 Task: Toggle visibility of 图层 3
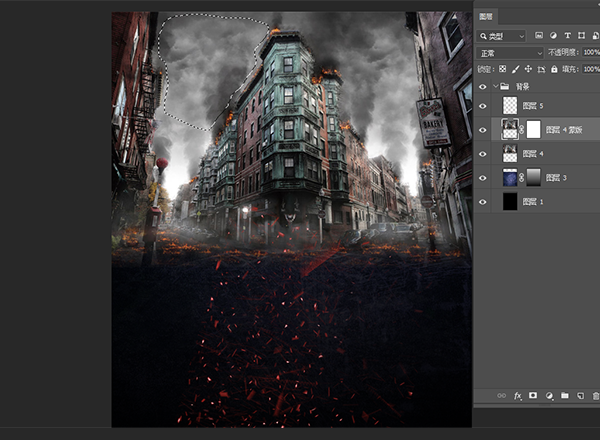pyautogui.click(x=483, y=177)
